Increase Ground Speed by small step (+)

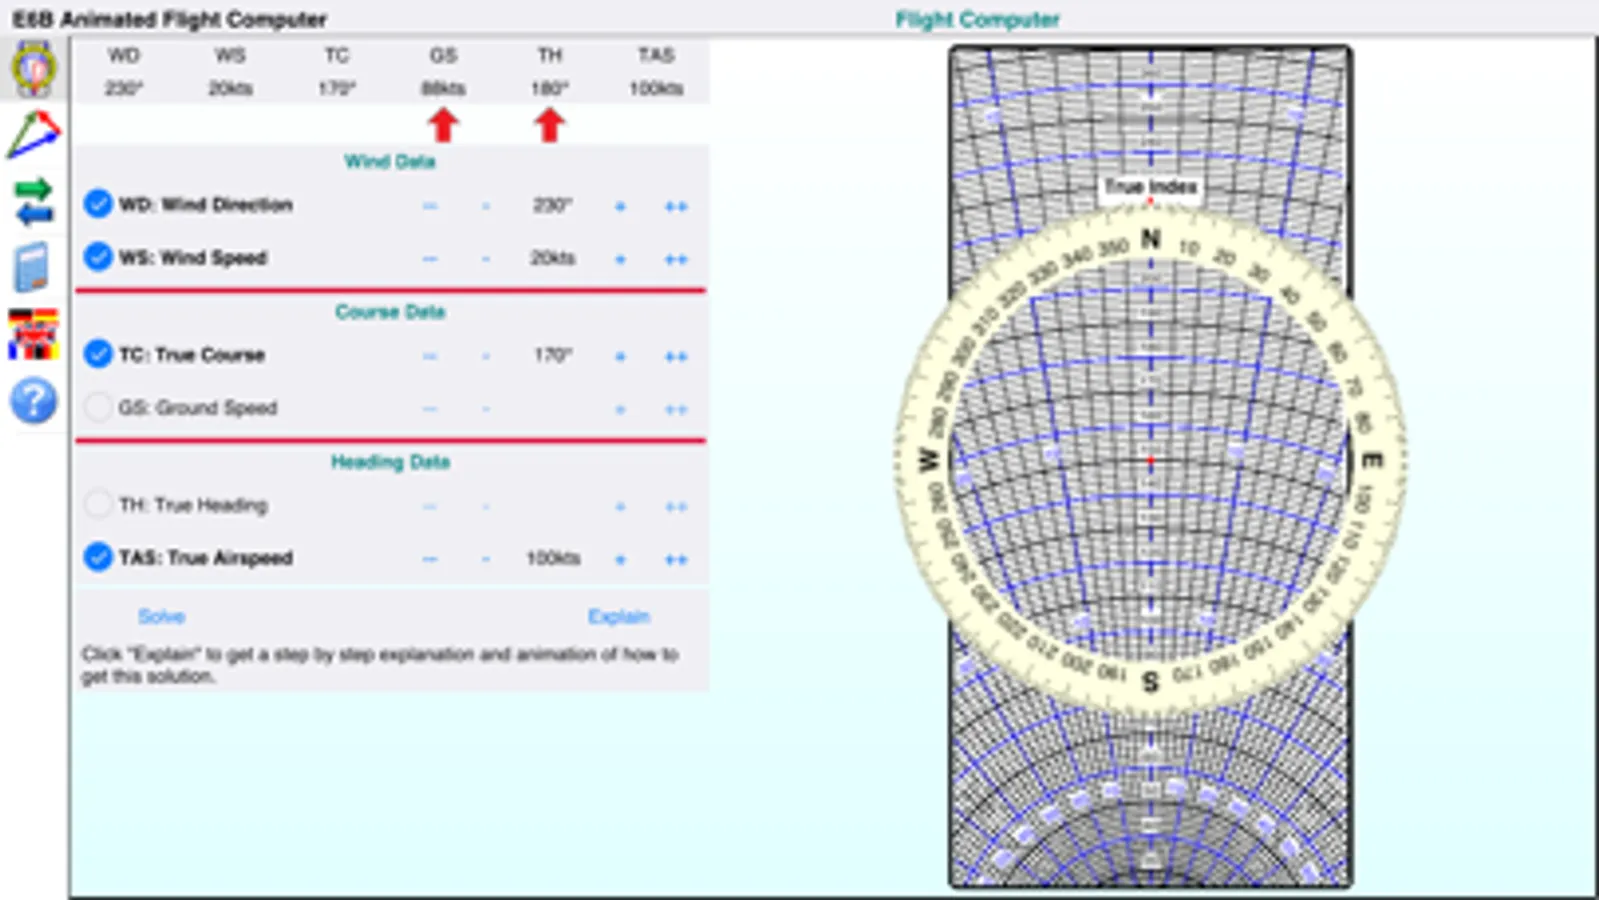(620, 409)
